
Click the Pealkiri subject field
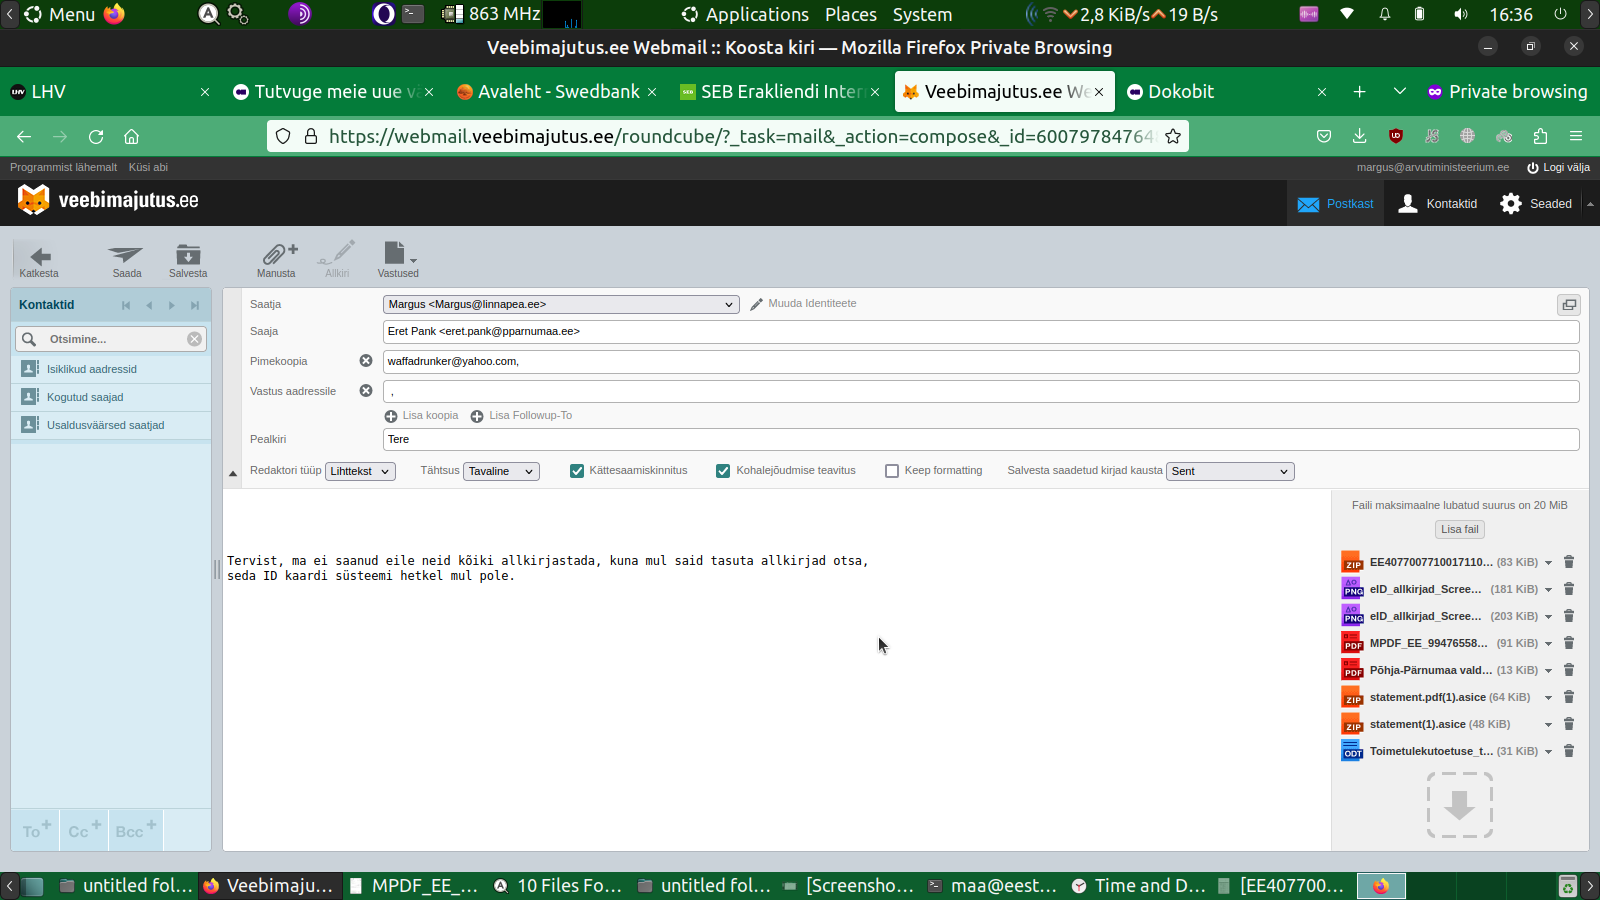pos(981,439)
